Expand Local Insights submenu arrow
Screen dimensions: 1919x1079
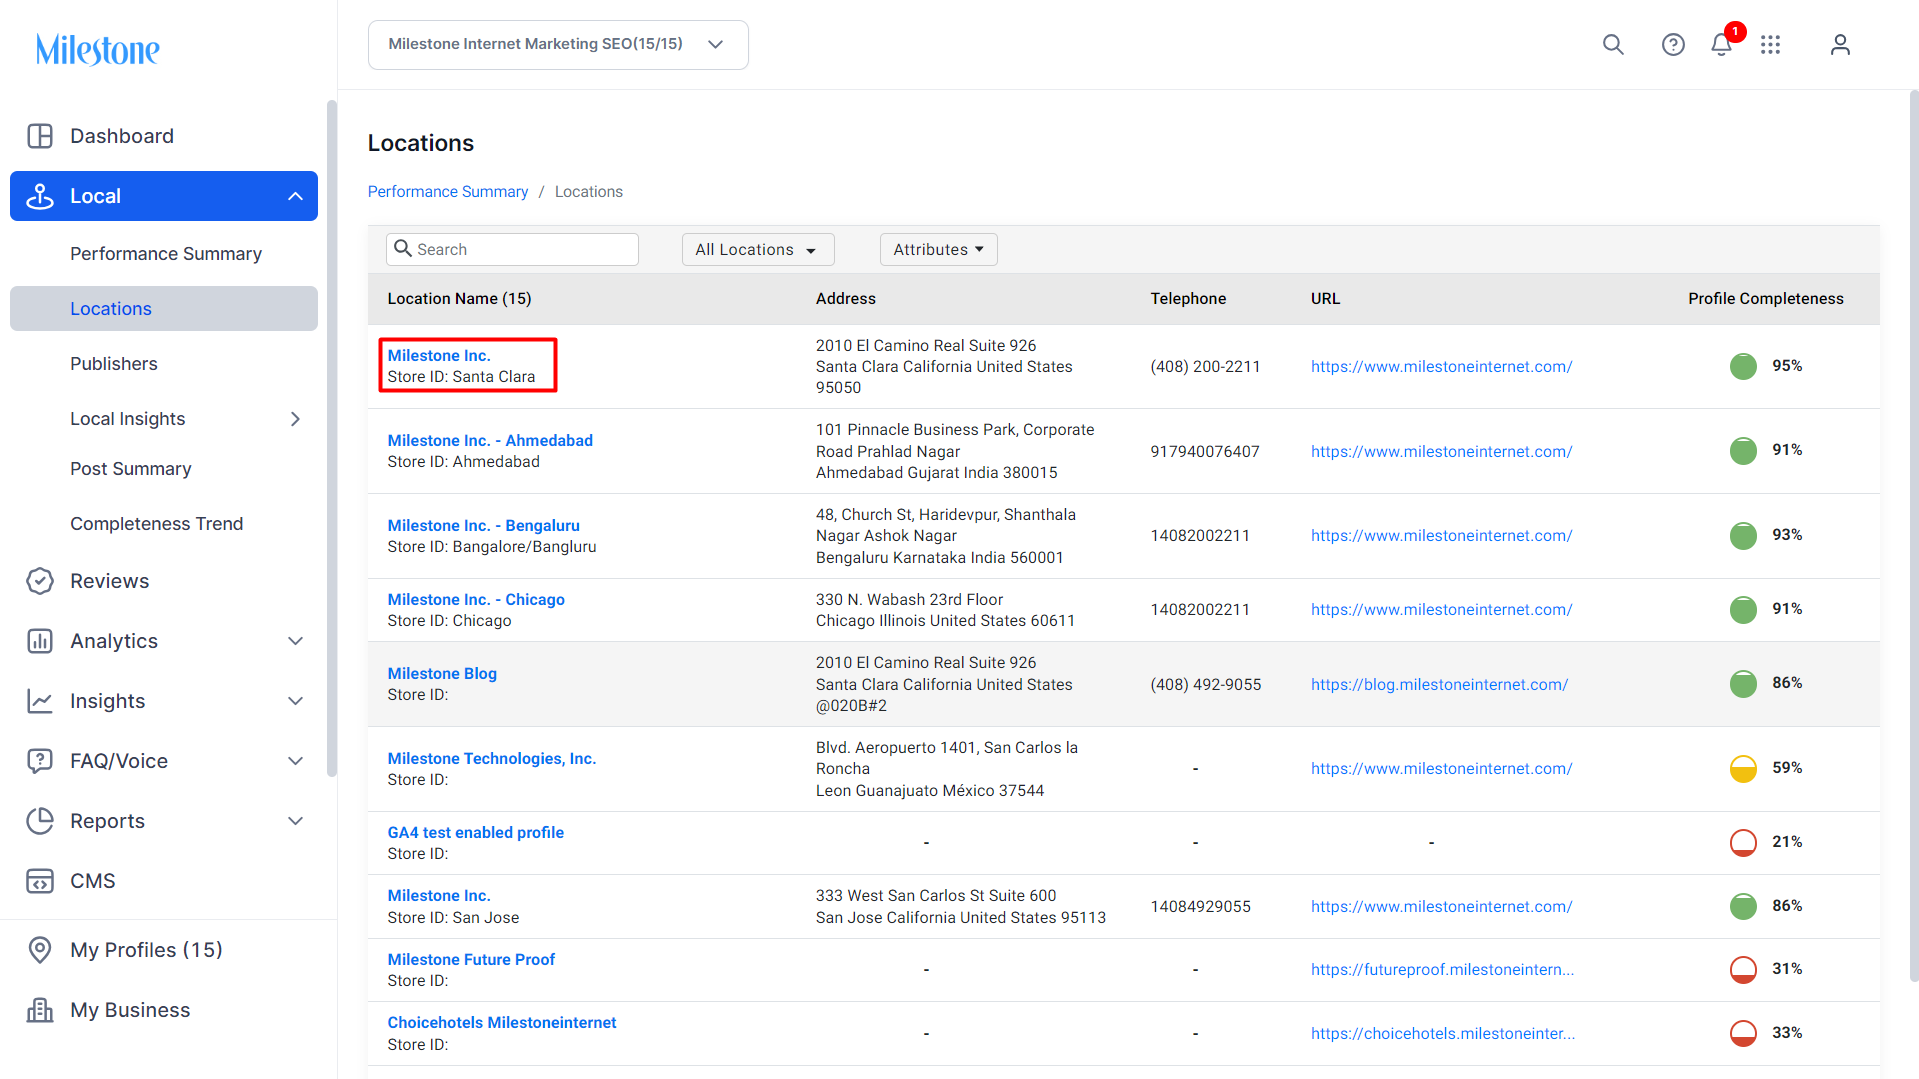pyautogui.click(x=295, y=419)
